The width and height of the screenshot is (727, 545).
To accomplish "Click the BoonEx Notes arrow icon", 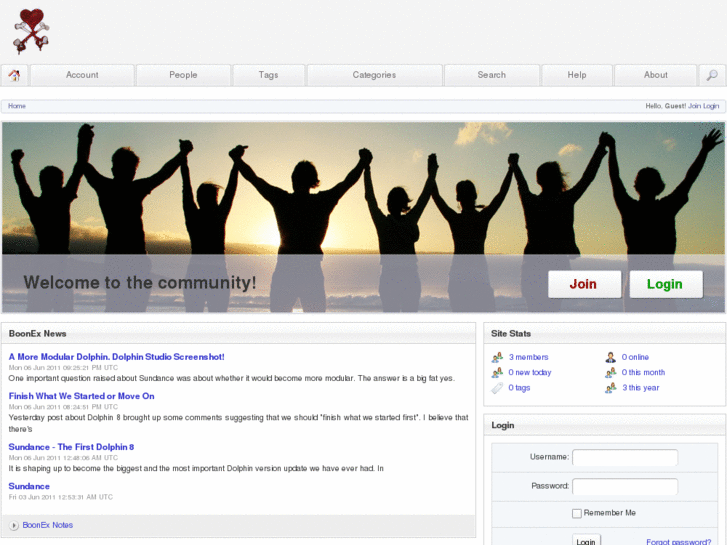I will click(x=14, y=525).
